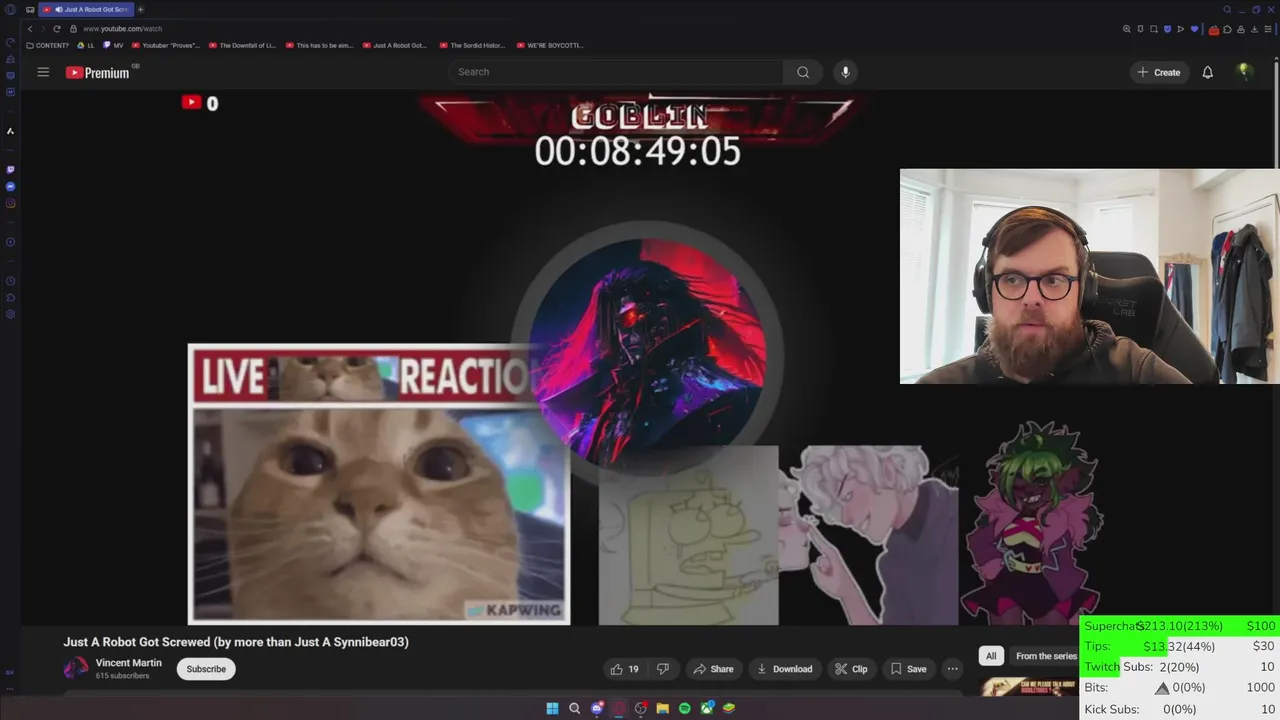Viewport: 1280px width, 720px height.
Task: Open WE'RE BOYCOTTI... bookmark
Action: (550, 45)
